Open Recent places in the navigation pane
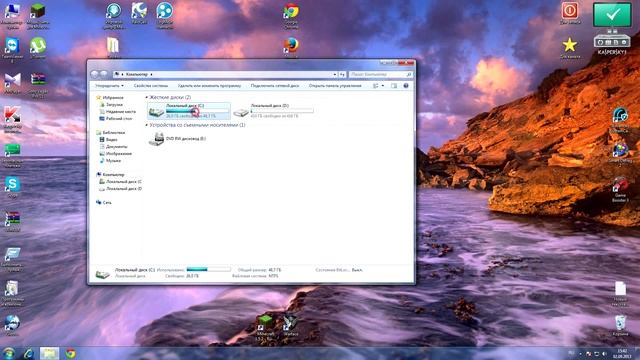The width and height of the screenshot is (640, 360). point(121,111)
